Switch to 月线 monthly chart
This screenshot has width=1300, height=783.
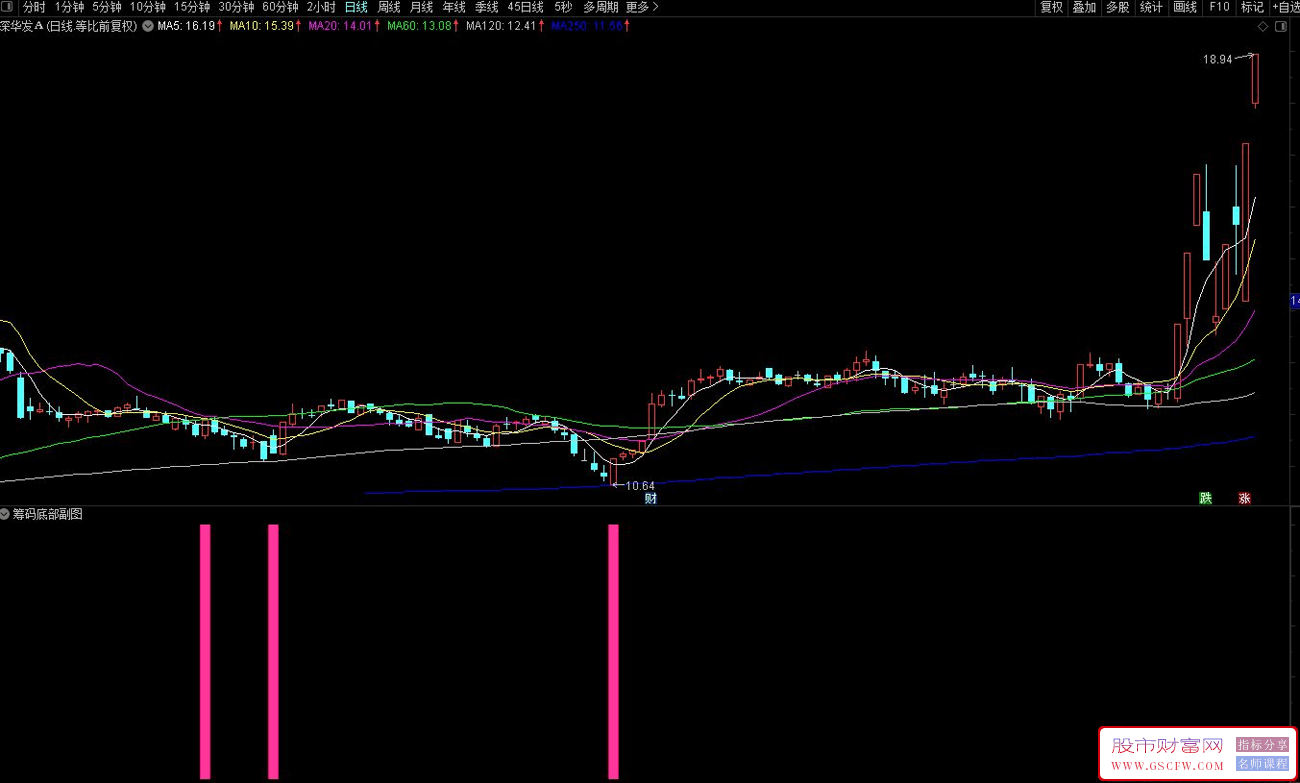coord(422,7)
